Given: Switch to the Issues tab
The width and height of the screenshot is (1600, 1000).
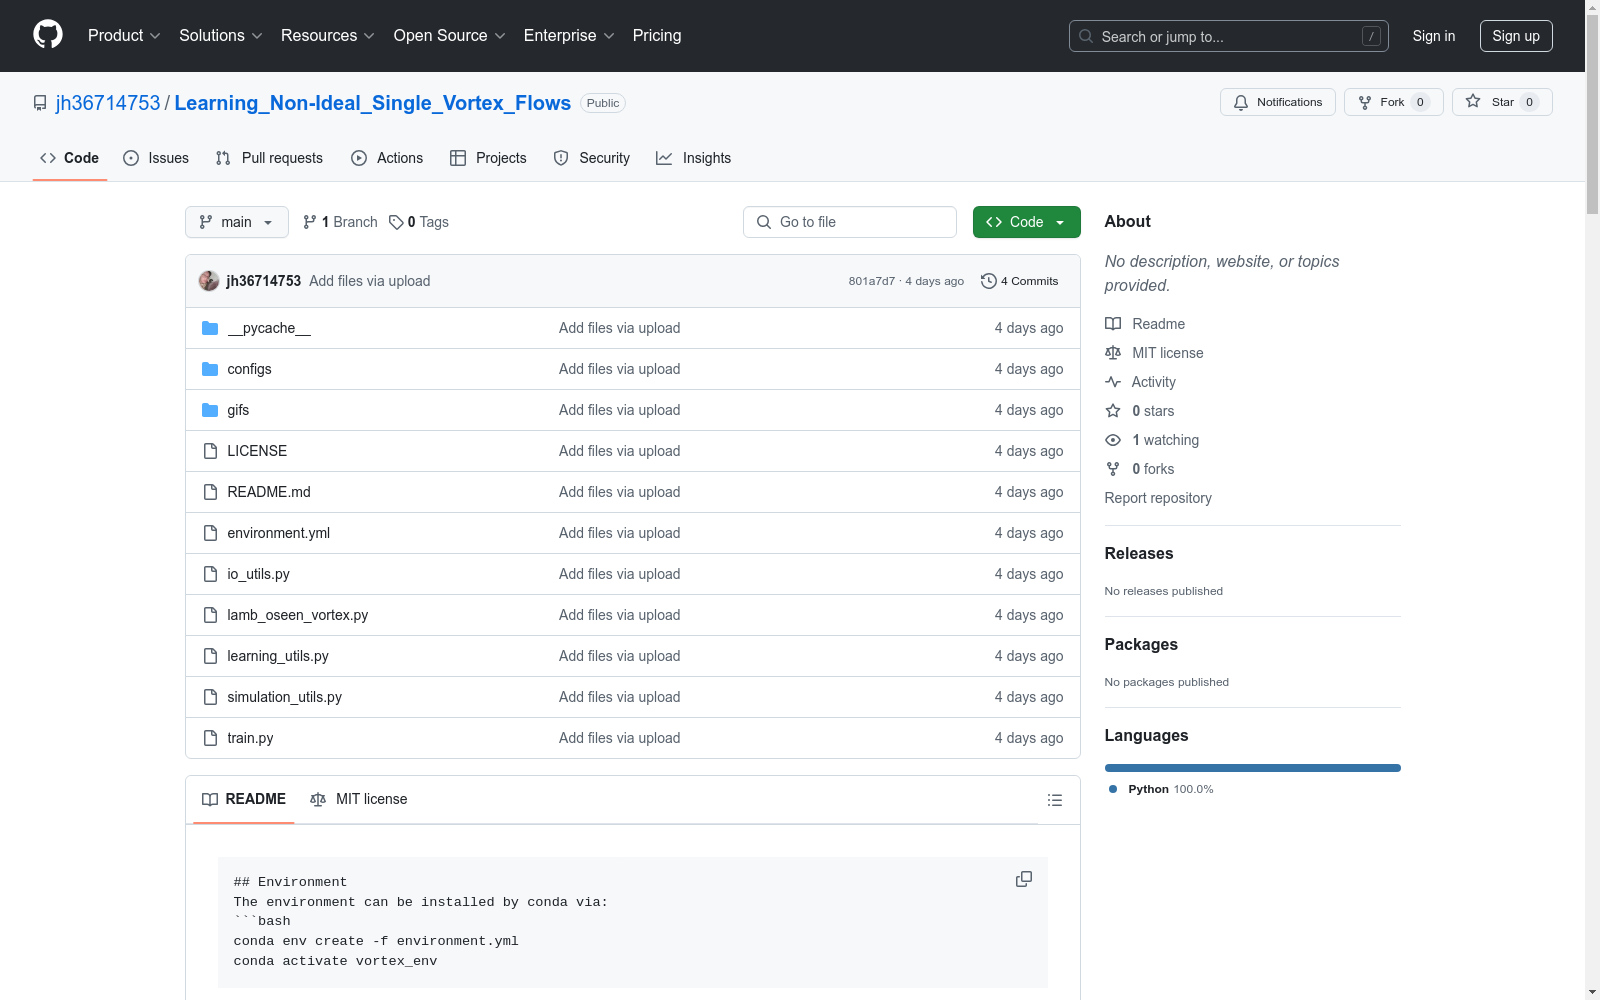Looking at the screenshot, I should pyautogui.click(x=156, y=158).
